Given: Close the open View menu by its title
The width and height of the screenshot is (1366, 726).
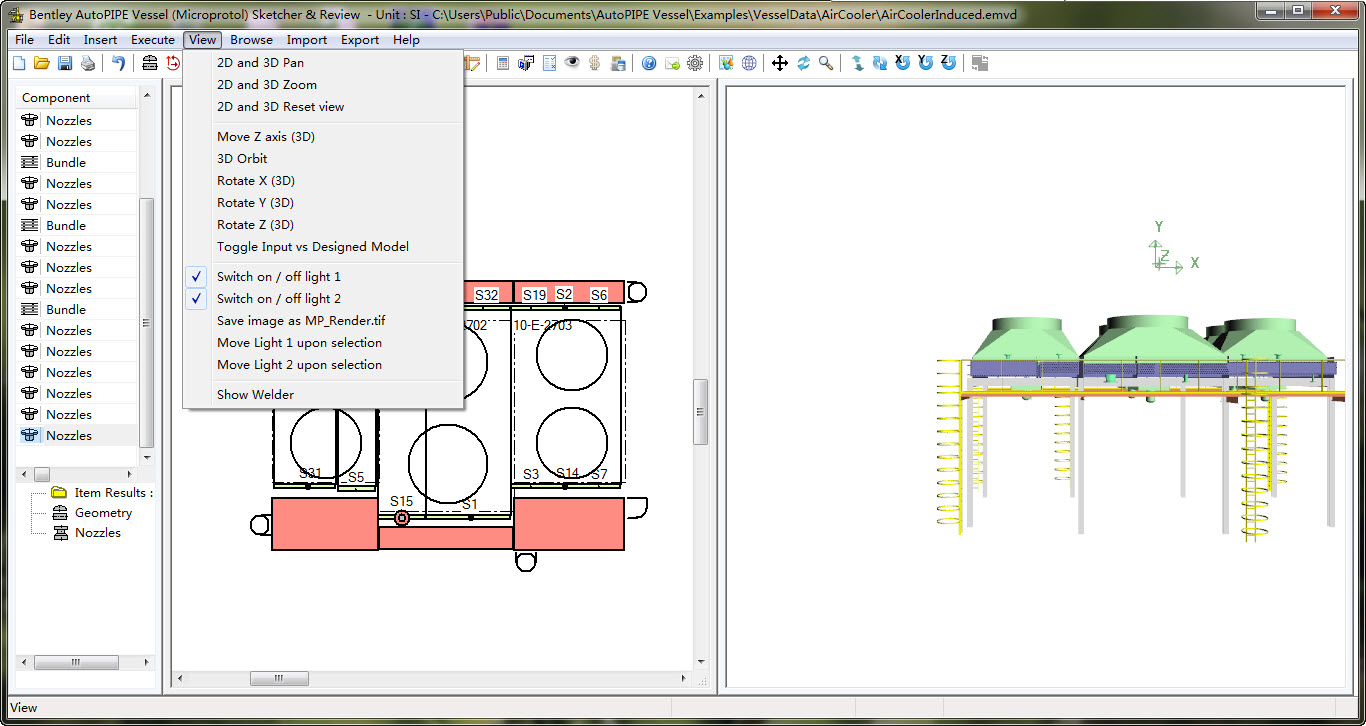Looking at the screenshot, I should tap(202, 40).
